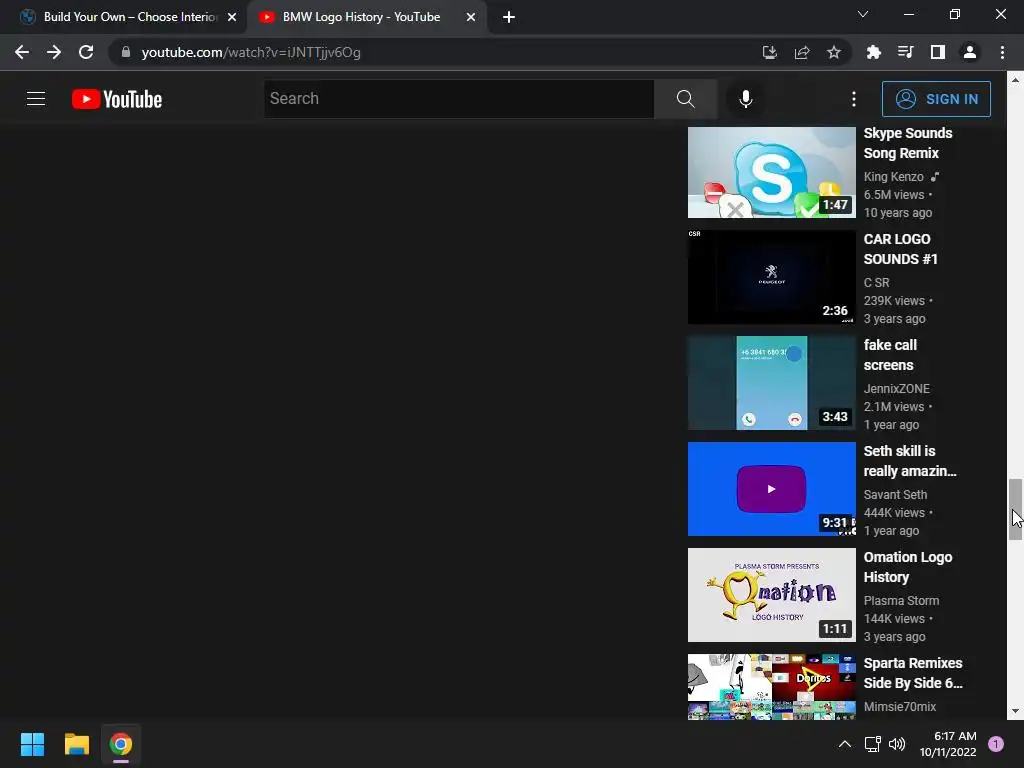Viewport: 1024px width, 768px height.
Task: Open notification center badge
Action: 996,744
